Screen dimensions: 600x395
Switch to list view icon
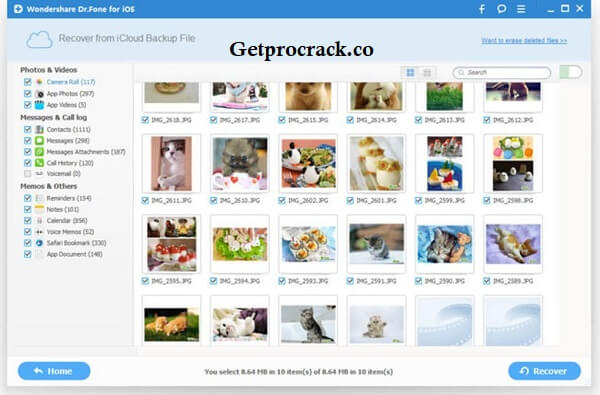coord(427,72)
